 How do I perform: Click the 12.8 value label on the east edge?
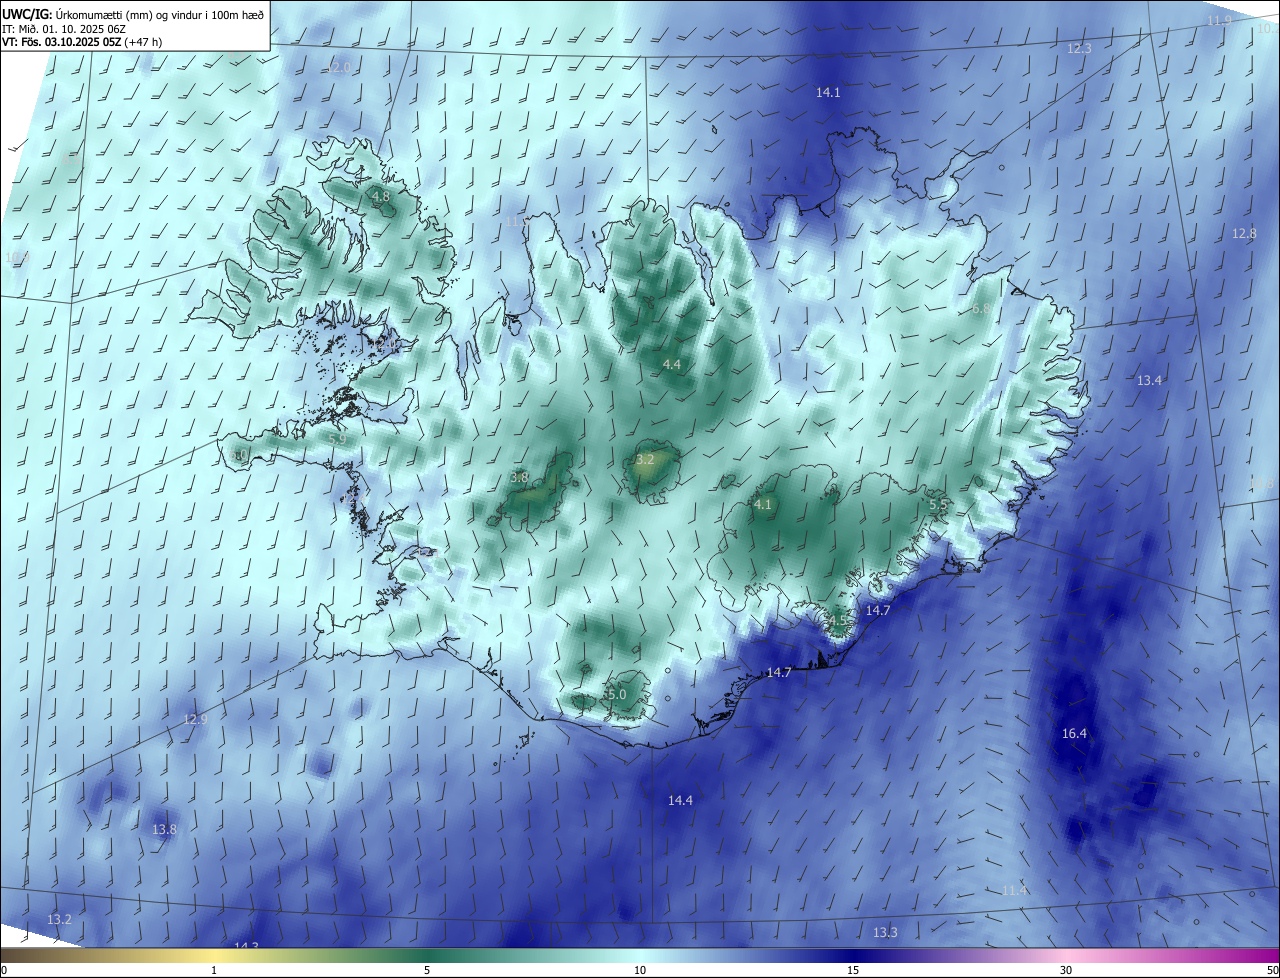point(1244,233)
